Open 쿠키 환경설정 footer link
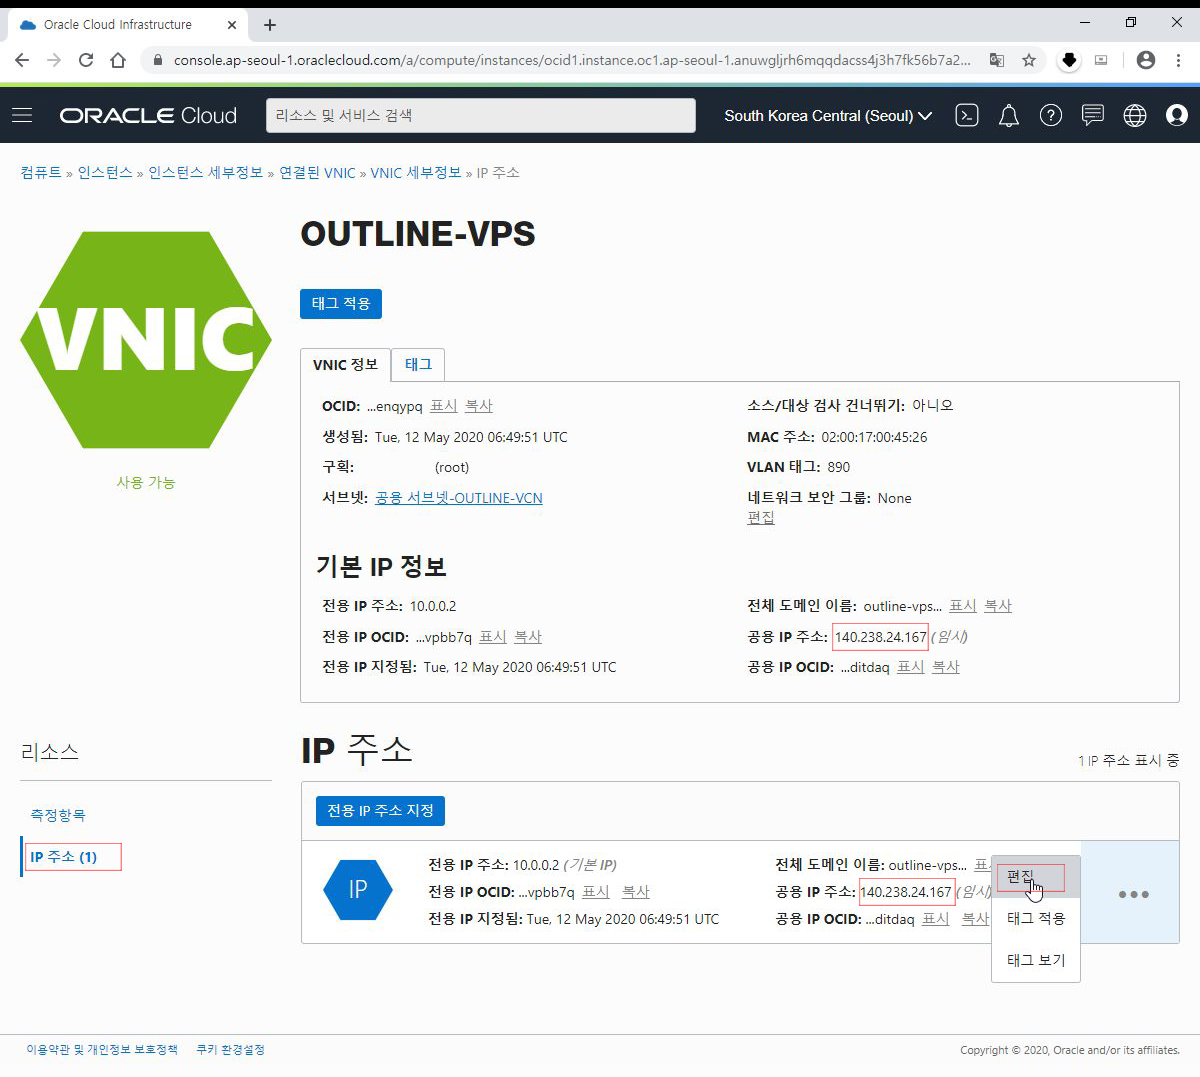The width and height of the screenshot is (1200, 1077). pos(230,1050)
